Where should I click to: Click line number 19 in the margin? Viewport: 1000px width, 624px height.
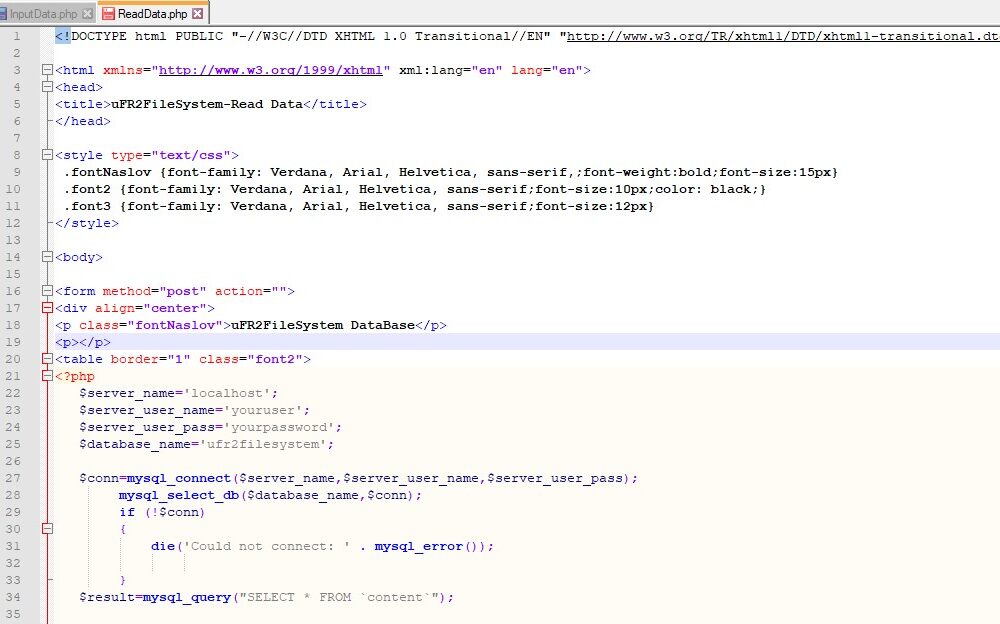click(13, 343)
